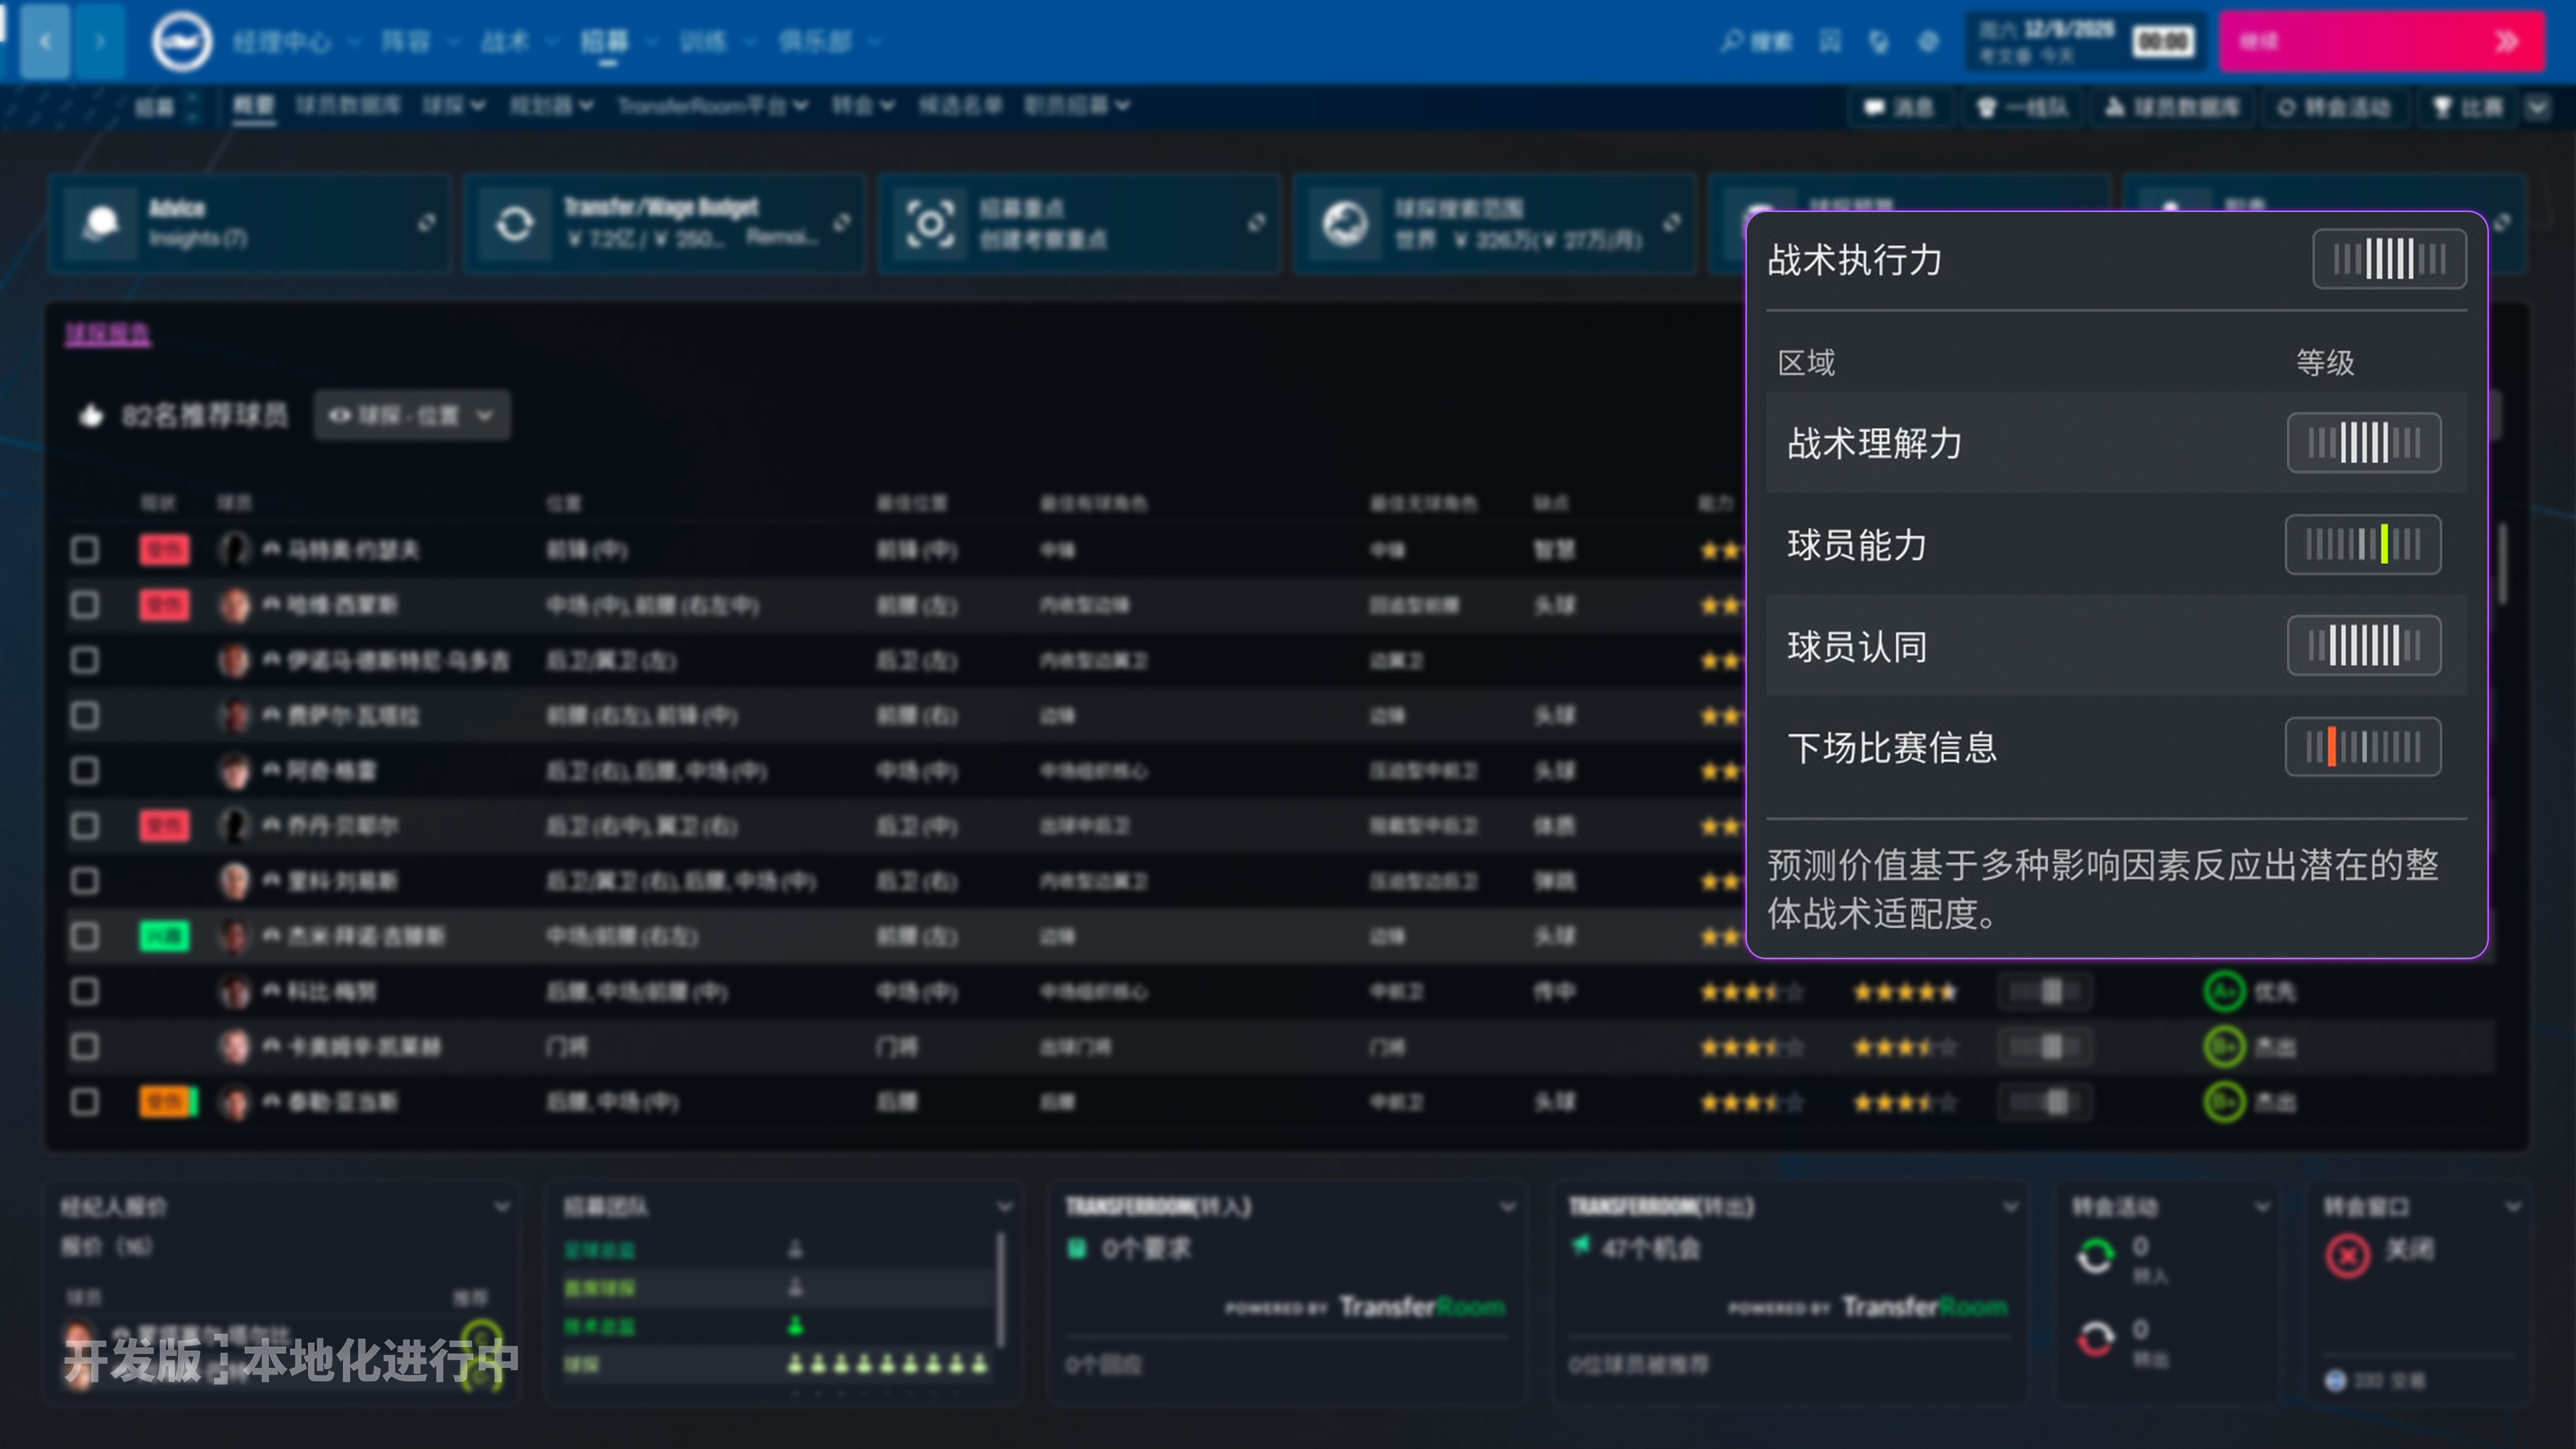Expand the shortcut bar overflow arrow

pyautogui.click(x=2539, y=107)
